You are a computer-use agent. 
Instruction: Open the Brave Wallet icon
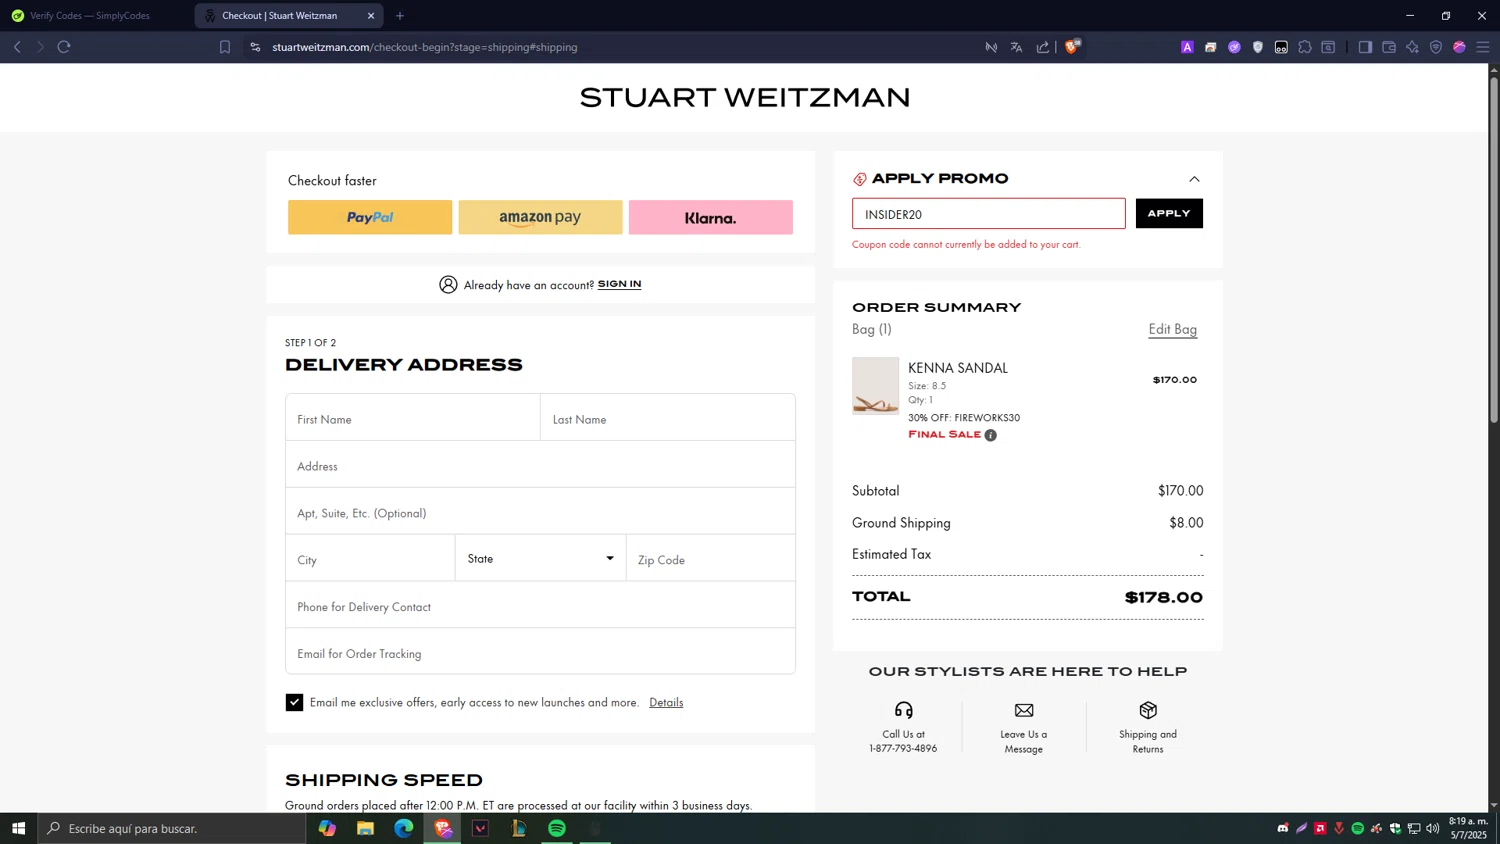(x=1389, y=47)
